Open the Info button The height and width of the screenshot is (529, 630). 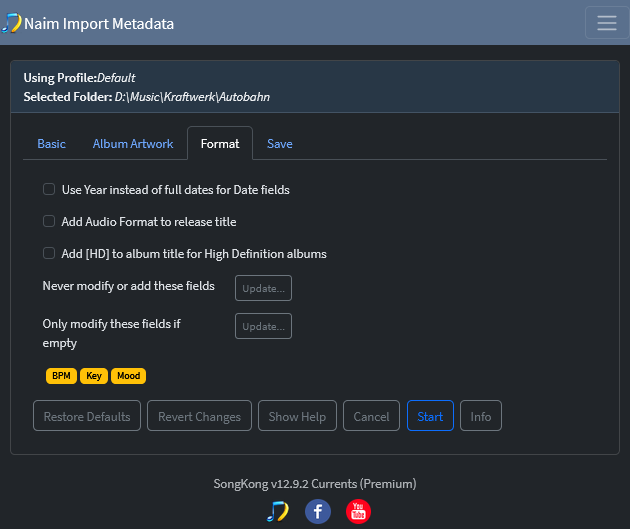[481, 416]
